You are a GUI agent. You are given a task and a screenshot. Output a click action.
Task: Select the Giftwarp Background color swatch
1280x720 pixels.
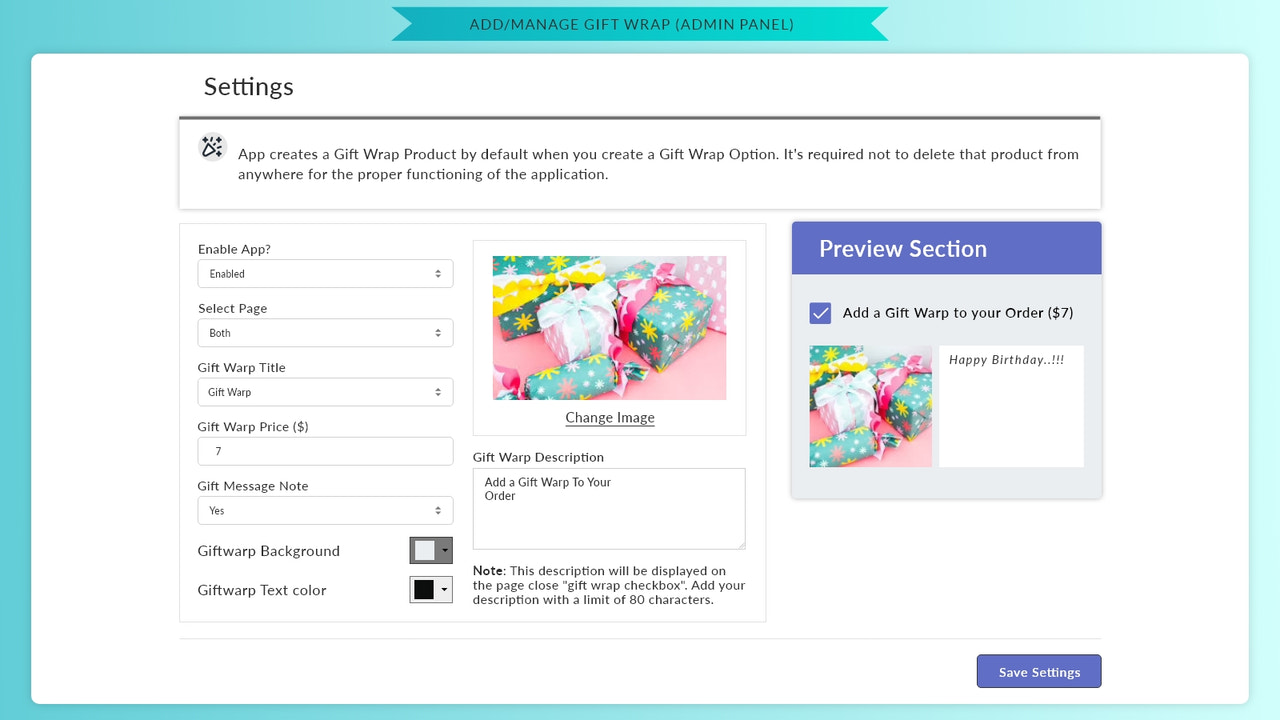point(424,550)
